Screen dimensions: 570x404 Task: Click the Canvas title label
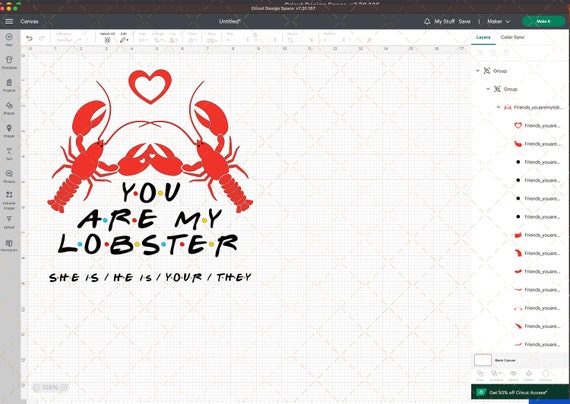(x=29, y=21)
